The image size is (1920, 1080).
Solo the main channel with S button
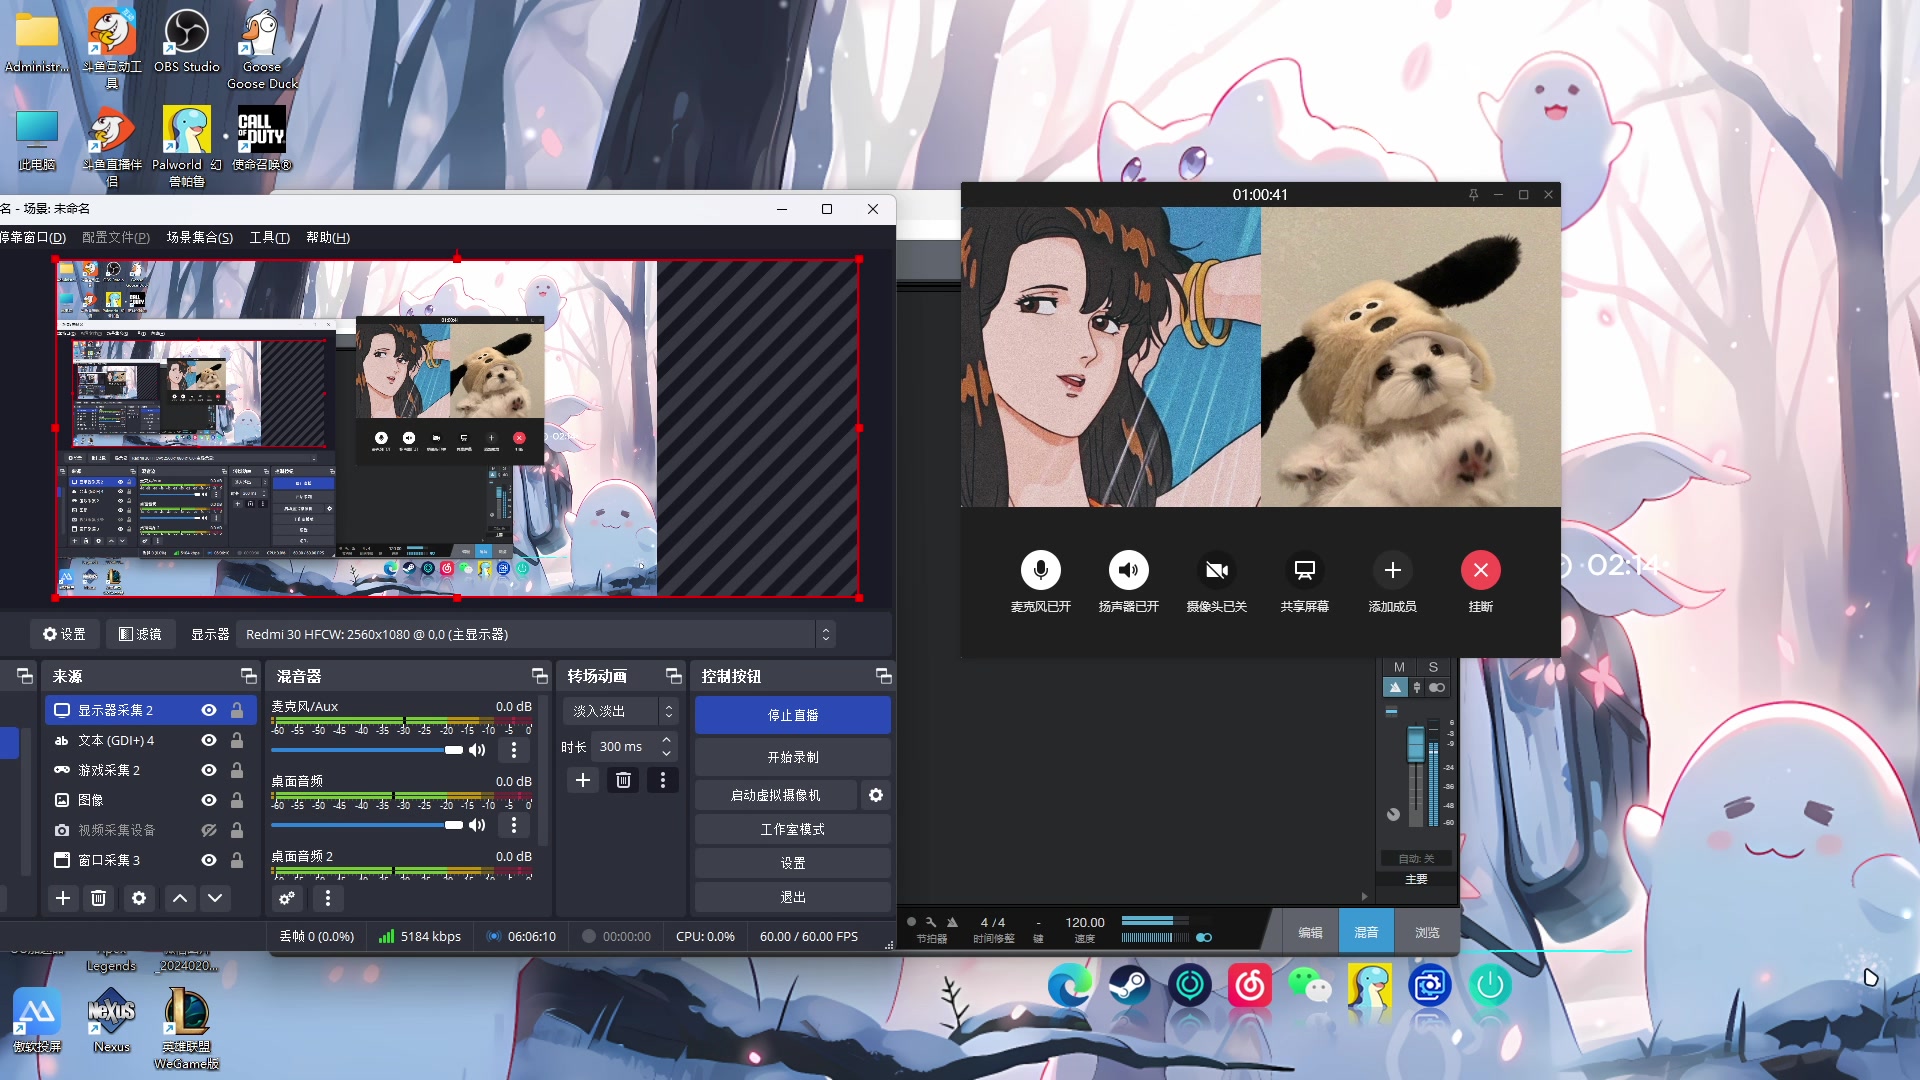point(1433,667)
